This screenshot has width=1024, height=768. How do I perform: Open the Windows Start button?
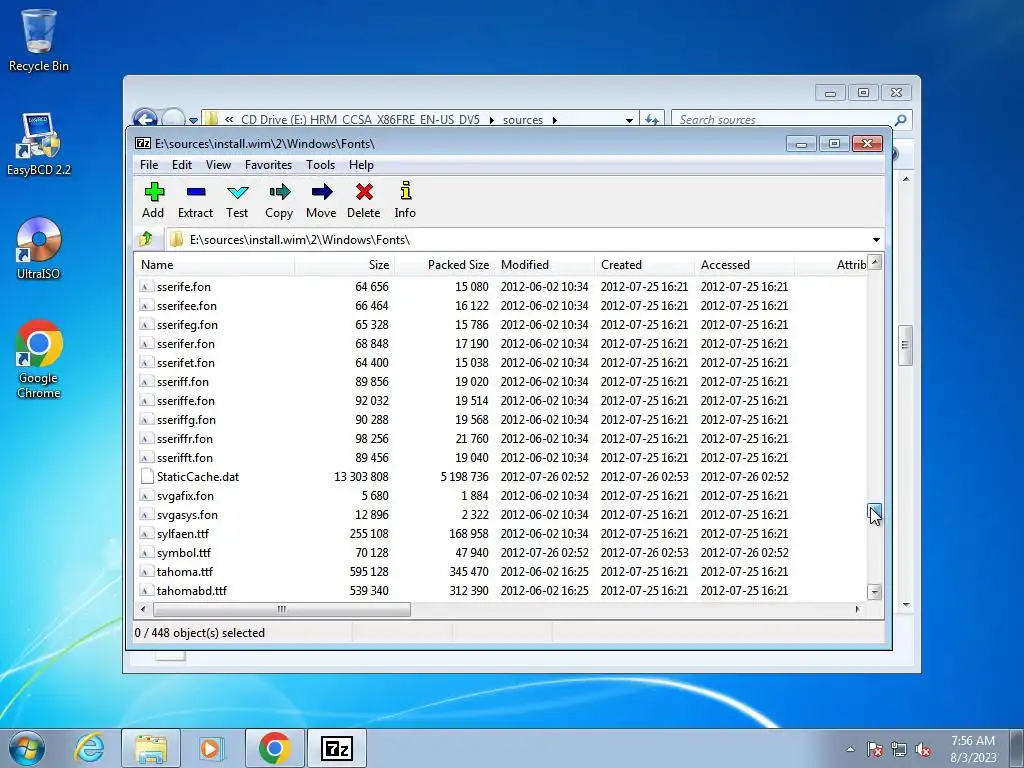click(27, 748)
